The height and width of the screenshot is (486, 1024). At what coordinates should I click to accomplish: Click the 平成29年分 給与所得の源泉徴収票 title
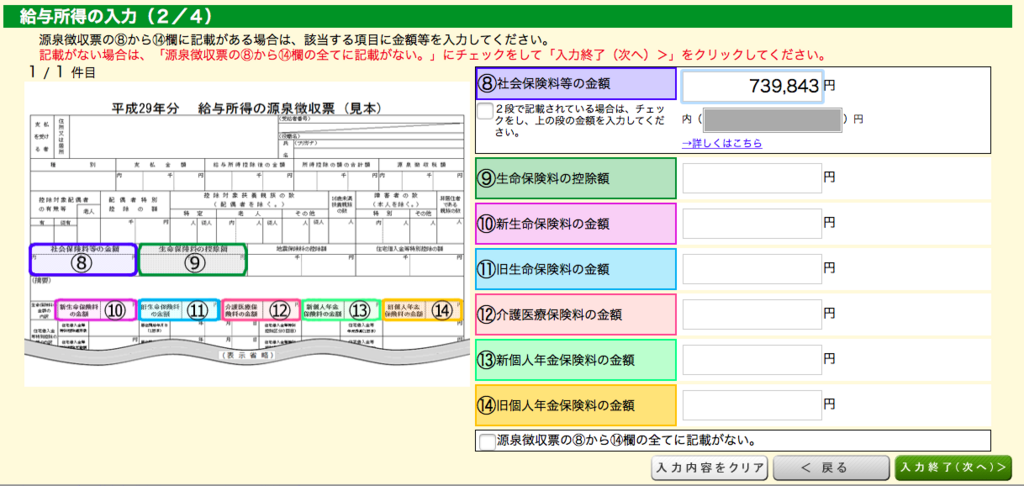pos(247,108)
